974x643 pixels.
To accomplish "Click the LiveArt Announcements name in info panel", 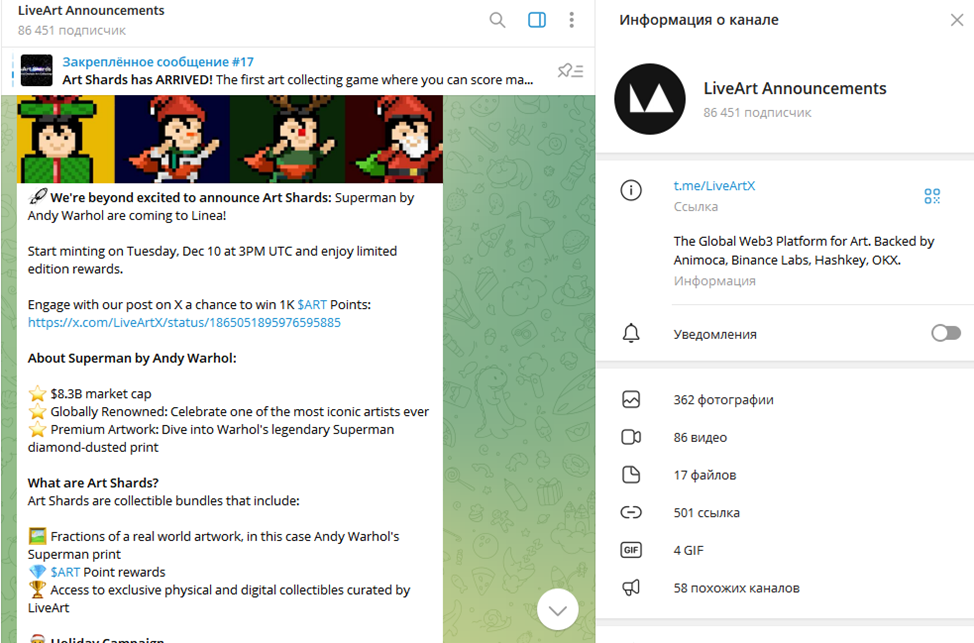I will [x=795, y=88].
